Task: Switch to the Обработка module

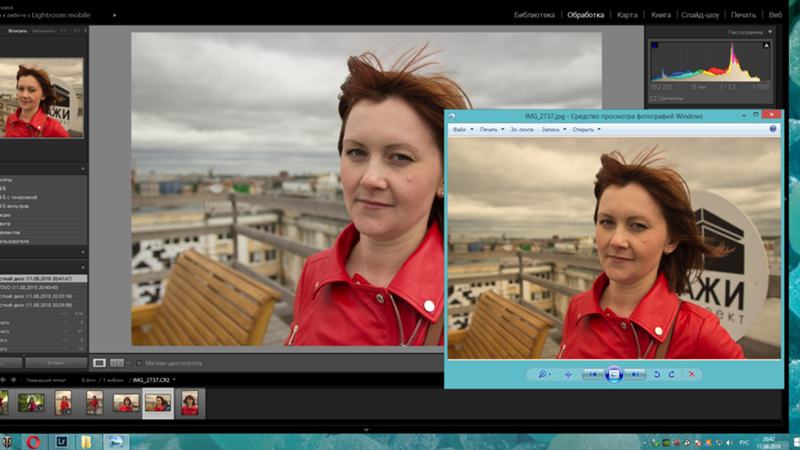Action: [x=585, y=15]
